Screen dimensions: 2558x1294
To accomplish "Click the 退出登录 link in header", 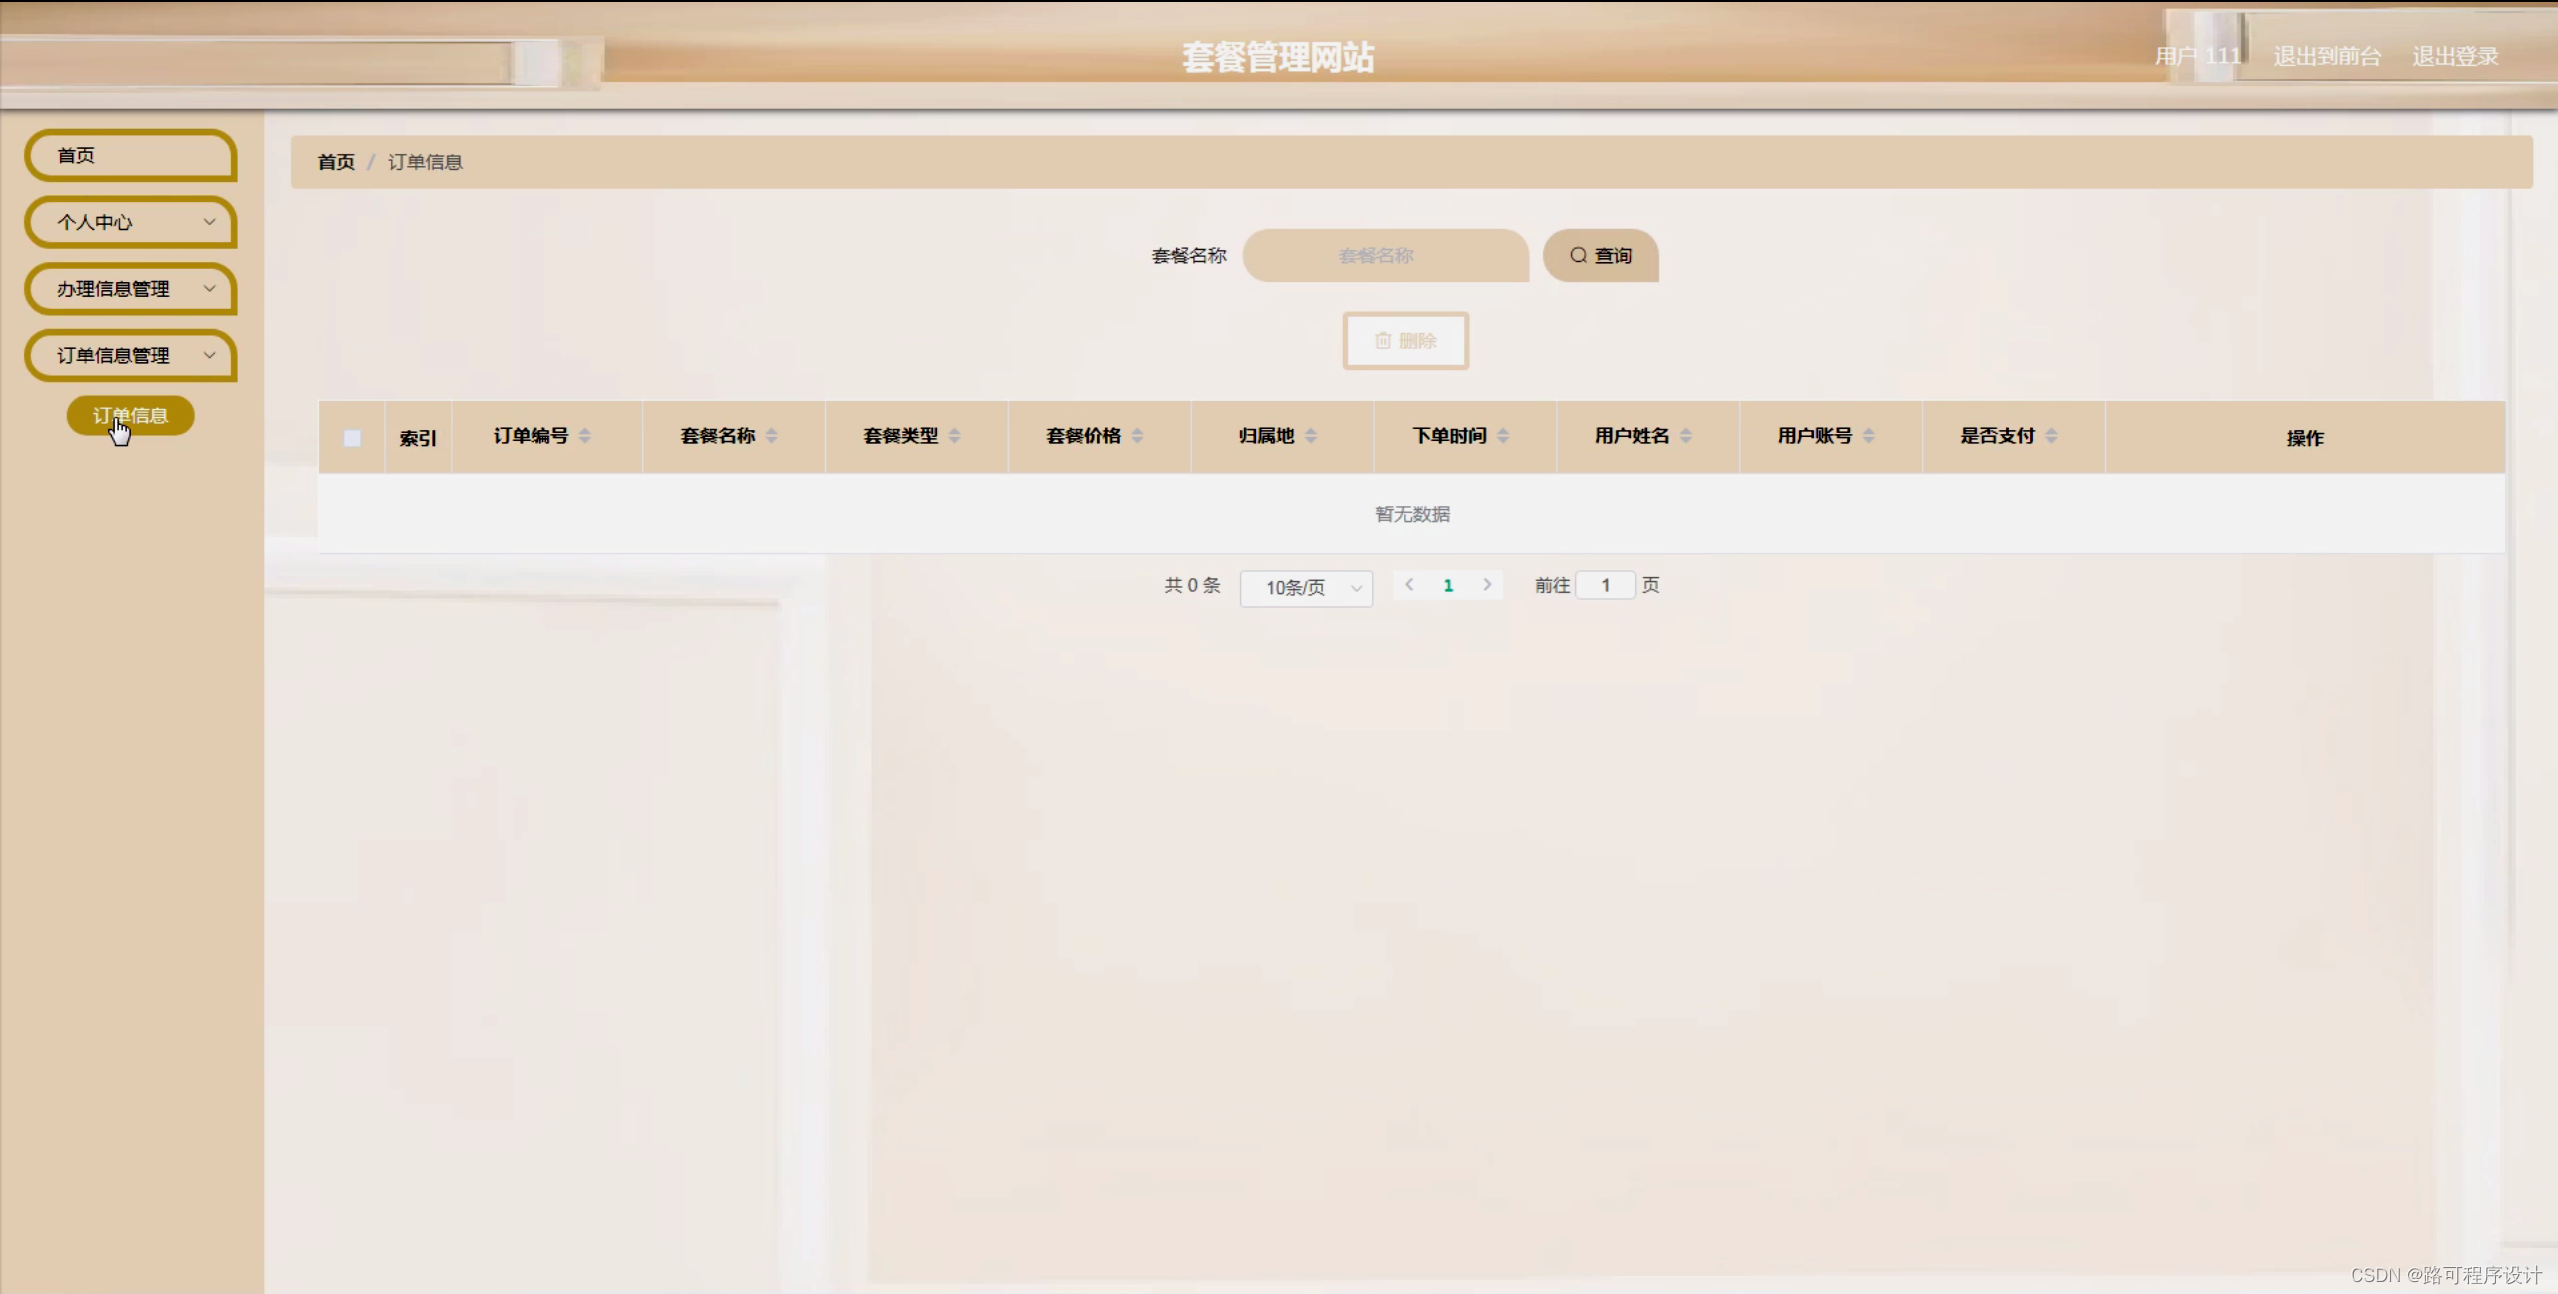I will 2454,56.
